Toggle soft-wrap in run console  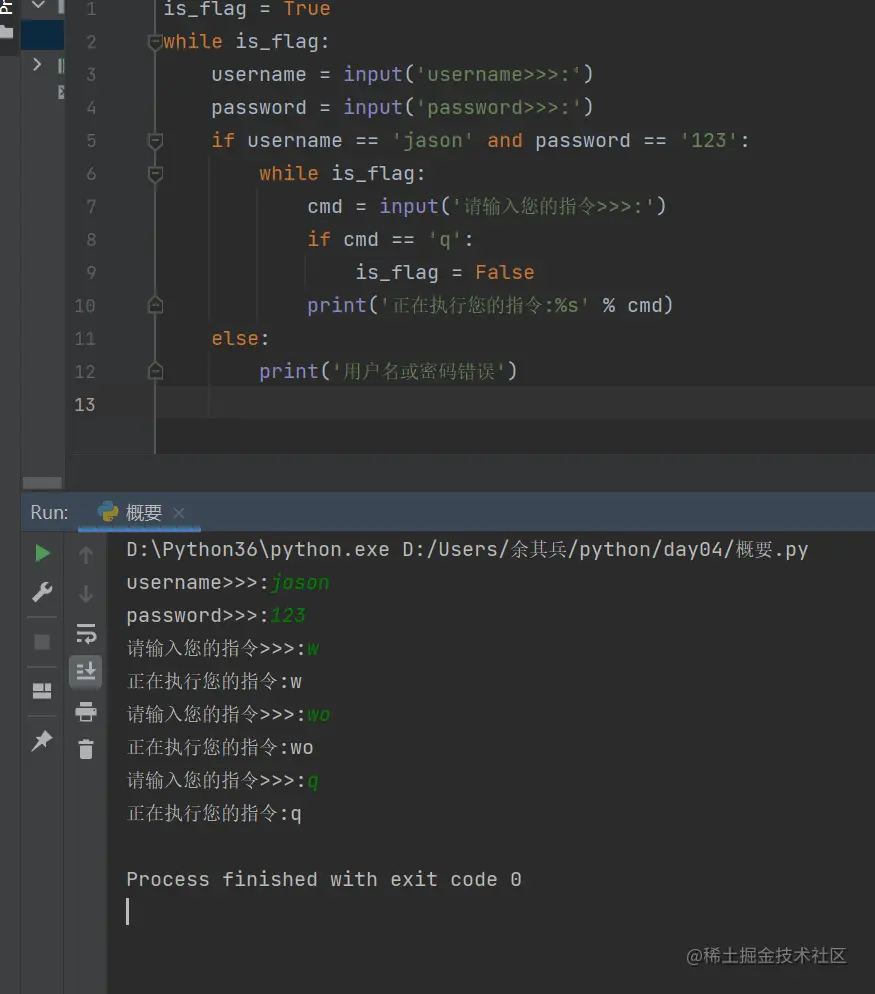tap(86, 633)
